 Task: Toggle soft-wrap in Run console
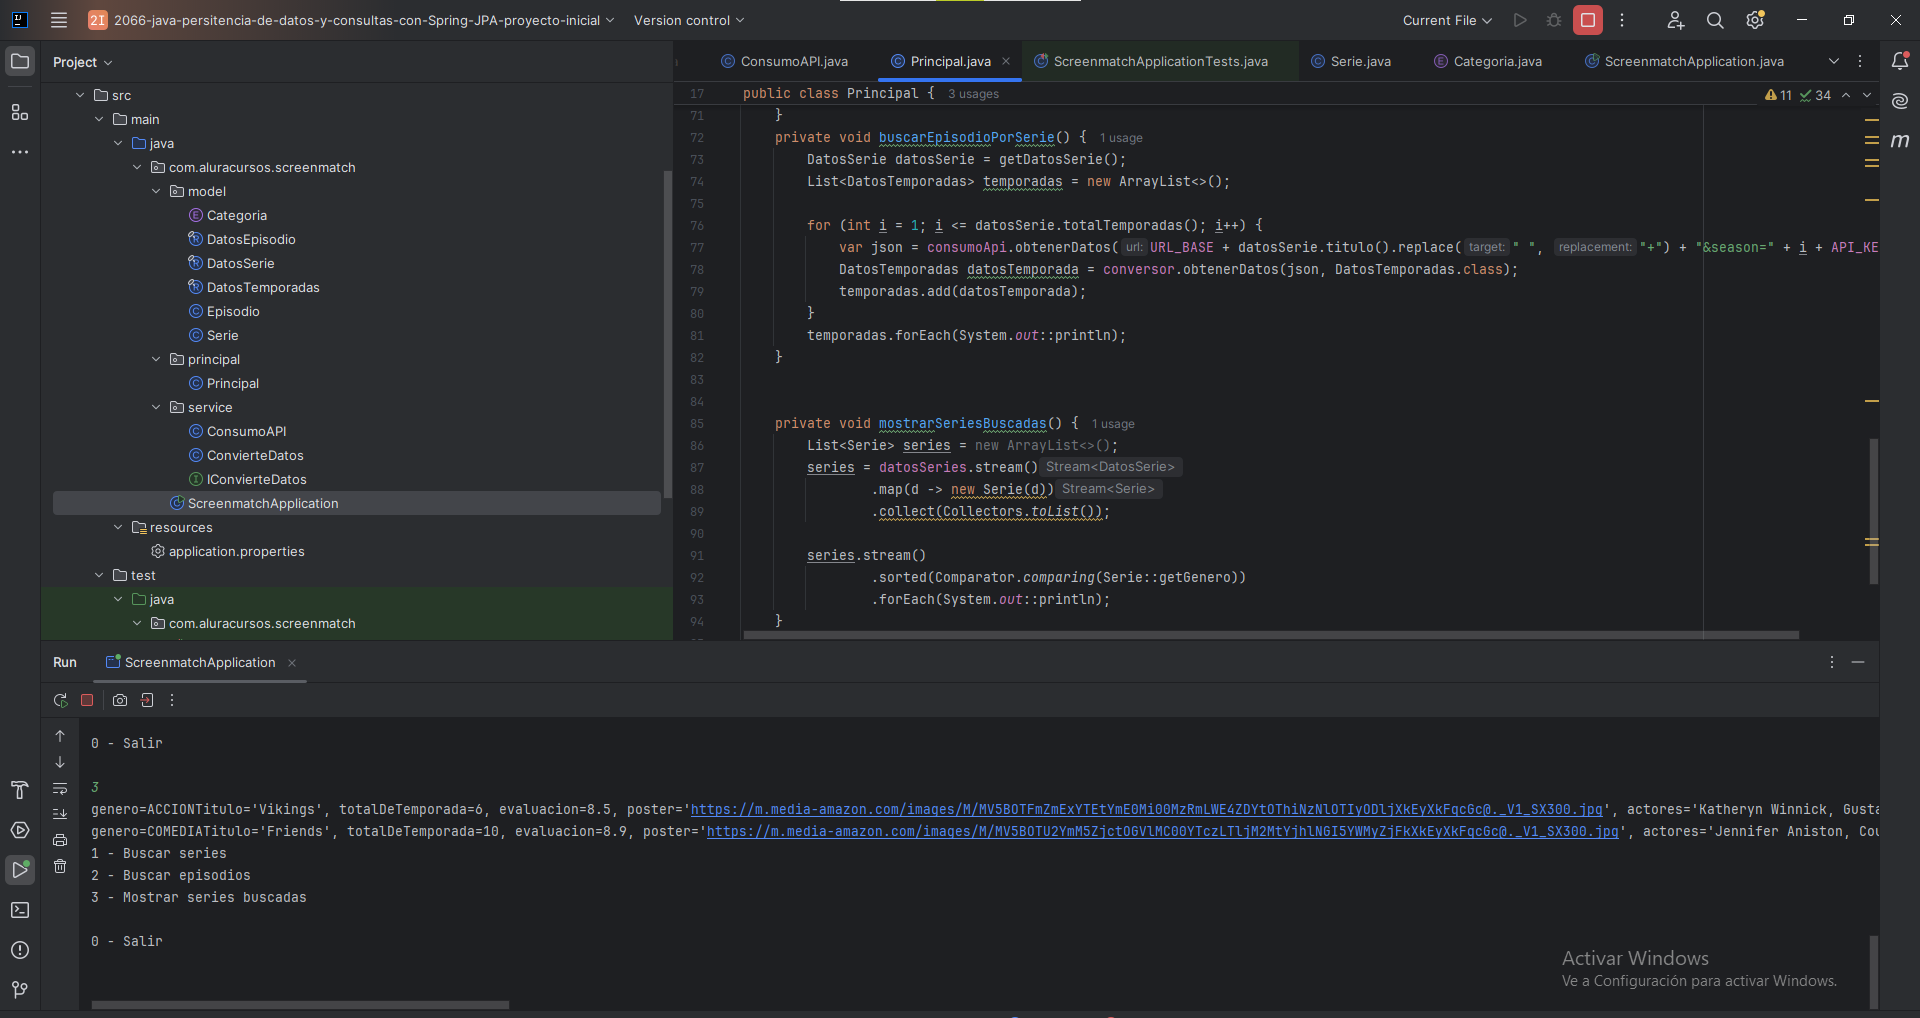60,788
